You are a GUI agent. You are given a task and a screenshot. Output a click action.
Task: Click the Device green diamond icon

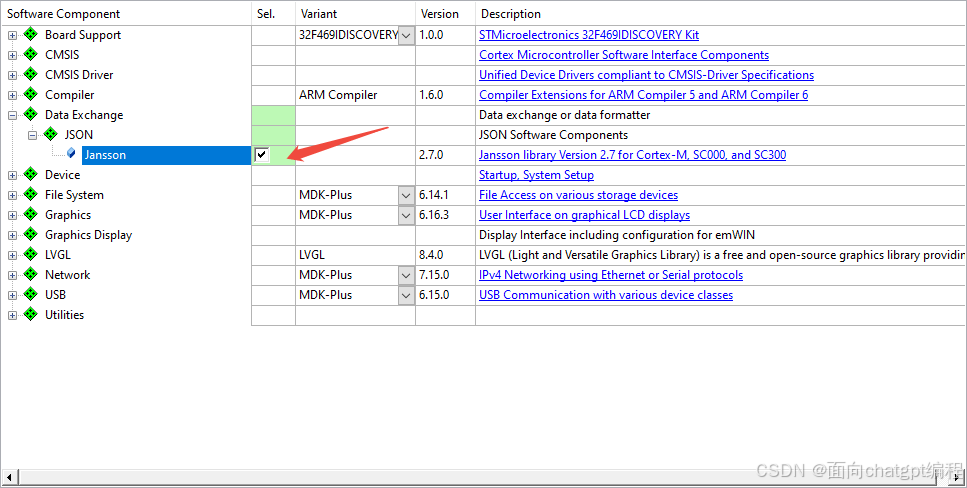click(x=30, y=174)
